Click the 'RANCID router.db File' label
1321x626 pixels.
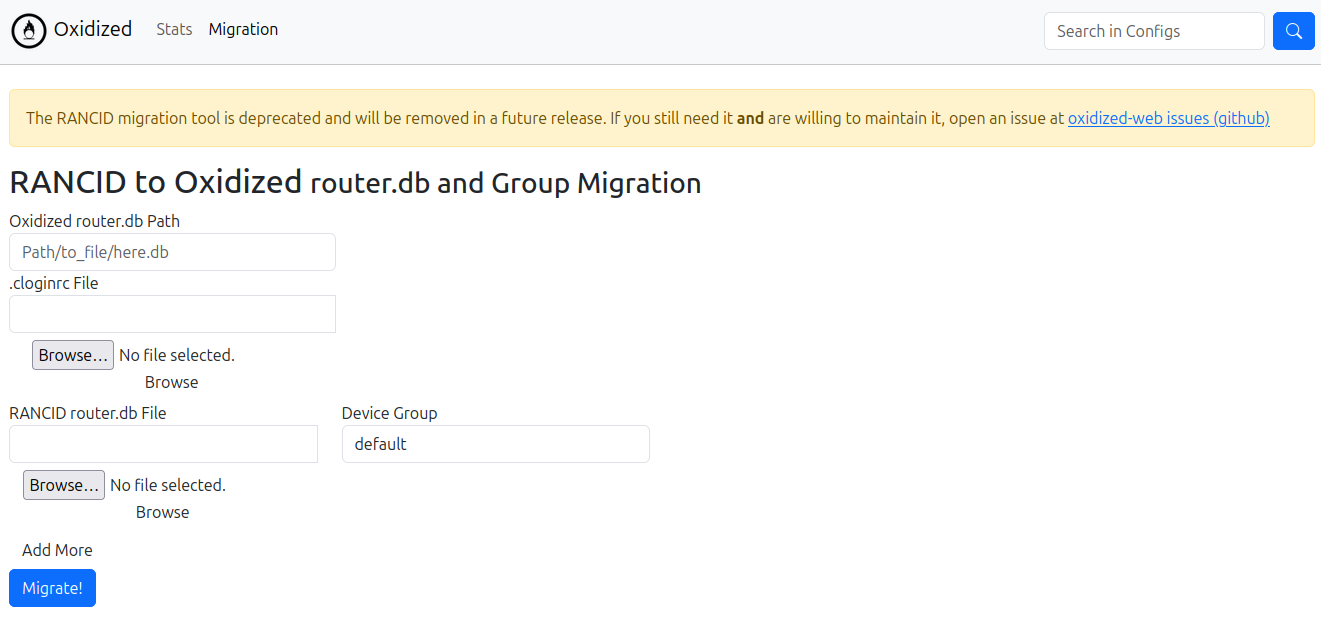[x=87, y=413]
